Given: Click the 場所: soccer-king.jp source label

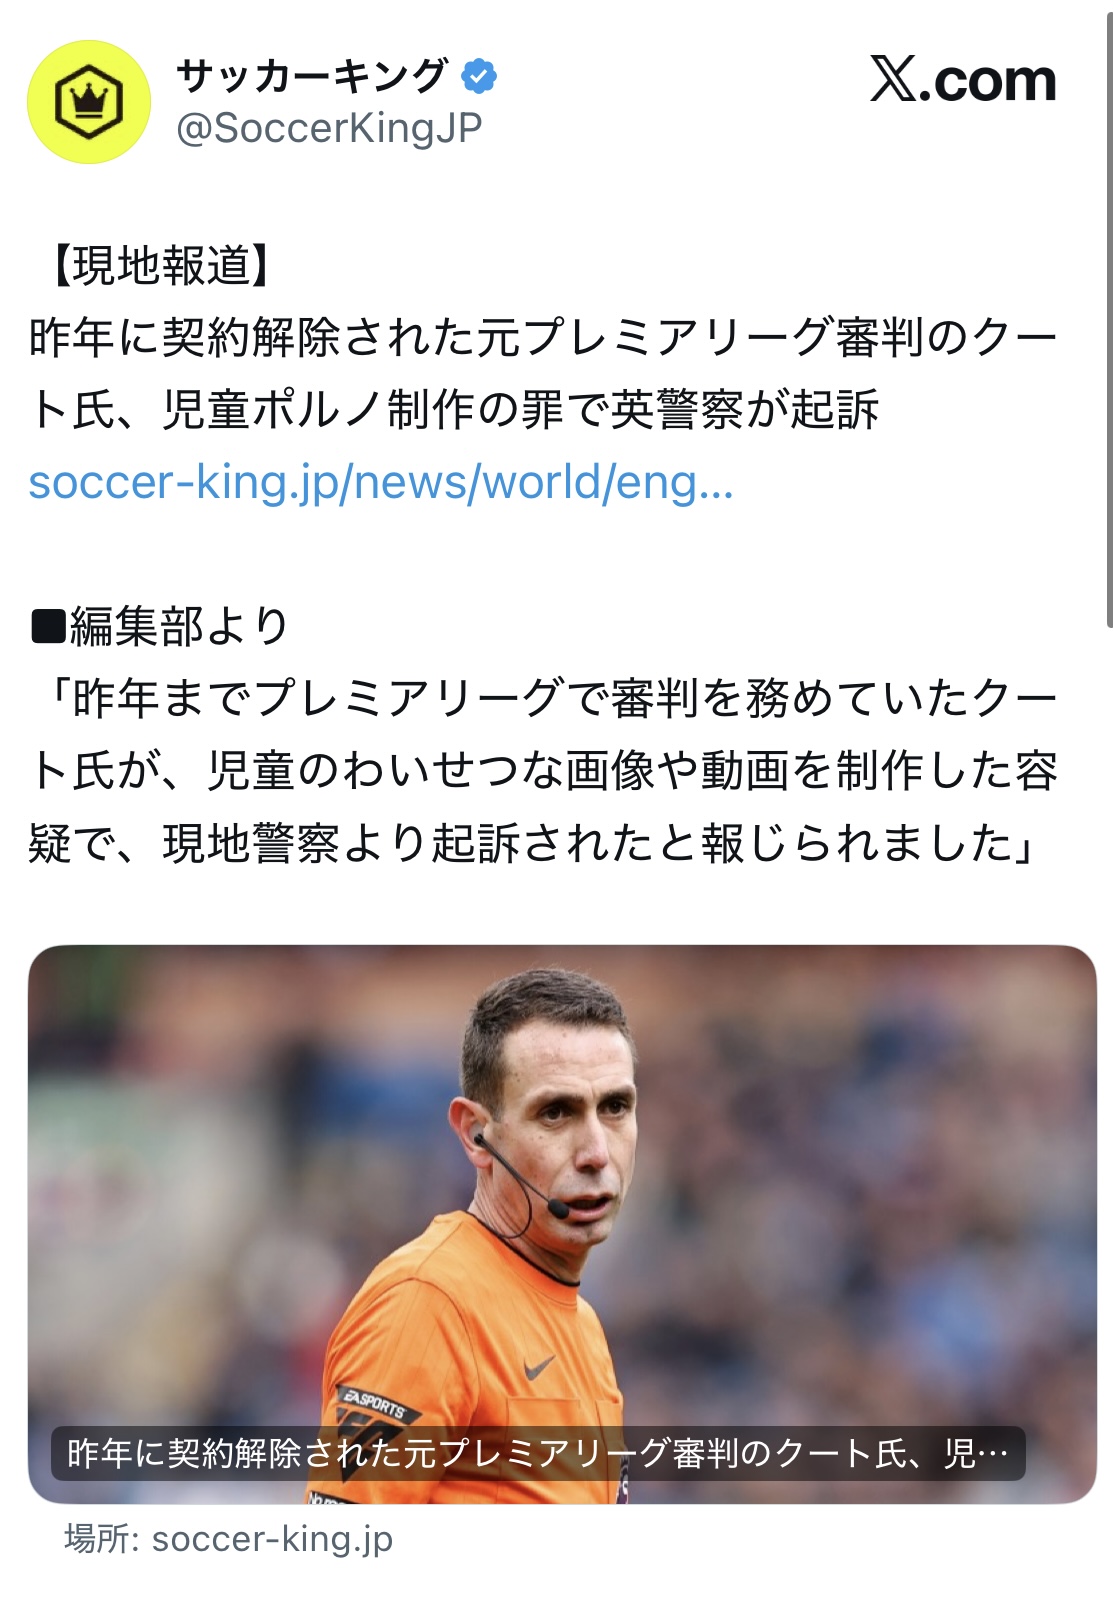Looking at the screenshot, I should pos(229,1538).
